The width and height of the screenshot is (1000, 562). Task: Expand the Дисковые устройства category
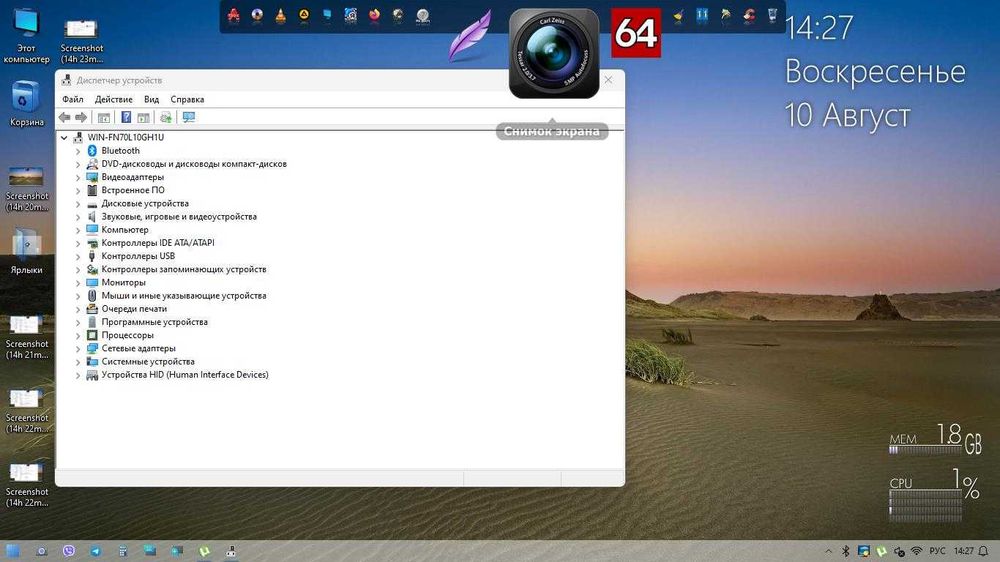pyautogui.click(x=78, y=204)
